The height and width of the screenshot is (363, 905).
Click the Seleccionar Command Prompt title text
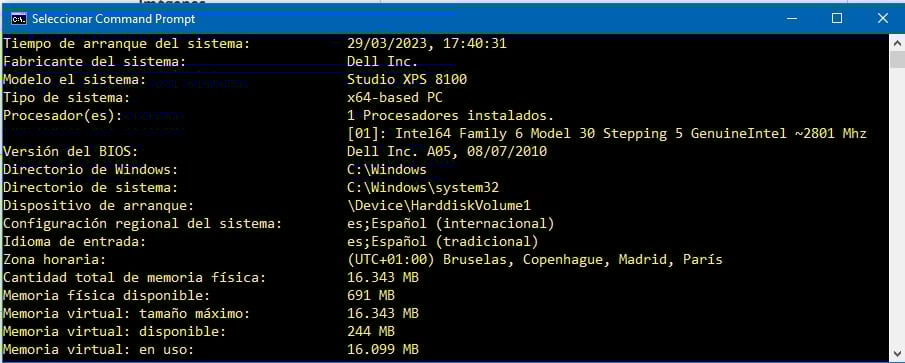point(114,19)
